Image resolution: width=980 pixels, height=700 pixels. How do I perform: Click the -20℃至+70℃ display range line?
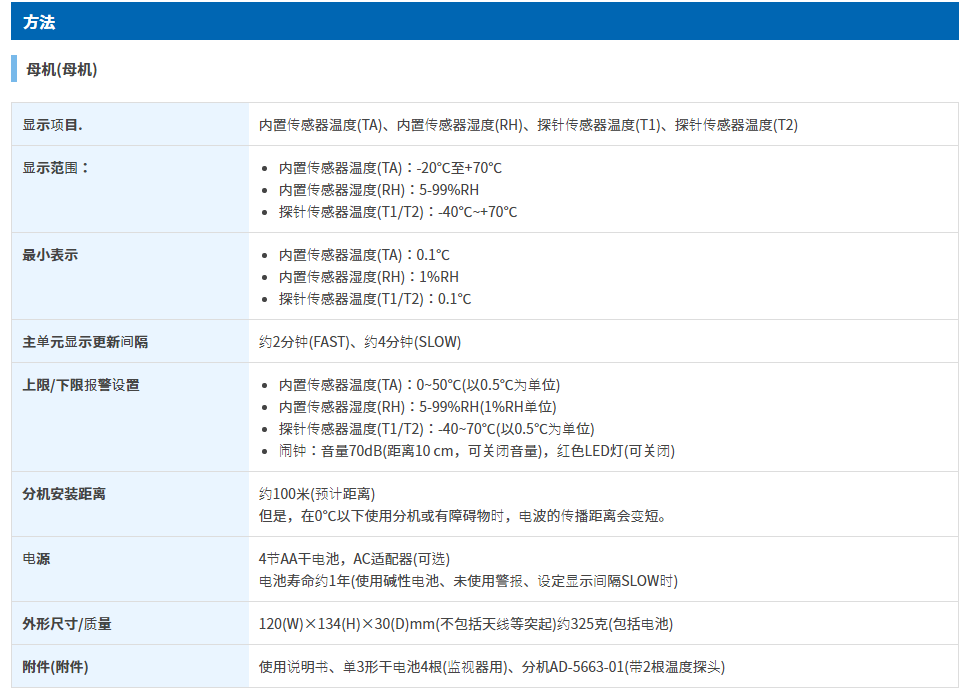tap(390, 168)
